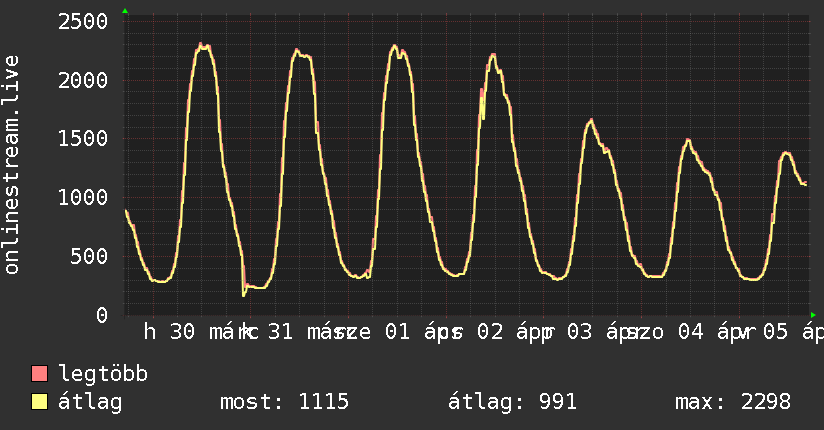Click the red legtöbb legend swatch
Viewport: 824px width, 430px height.
40,375
